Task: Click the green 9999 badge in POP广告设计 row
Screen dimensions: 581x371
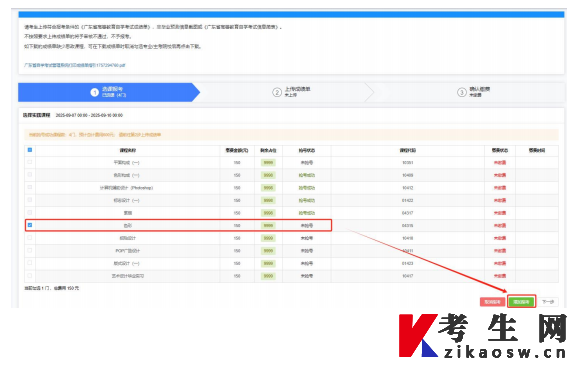Action: point(268,251)
